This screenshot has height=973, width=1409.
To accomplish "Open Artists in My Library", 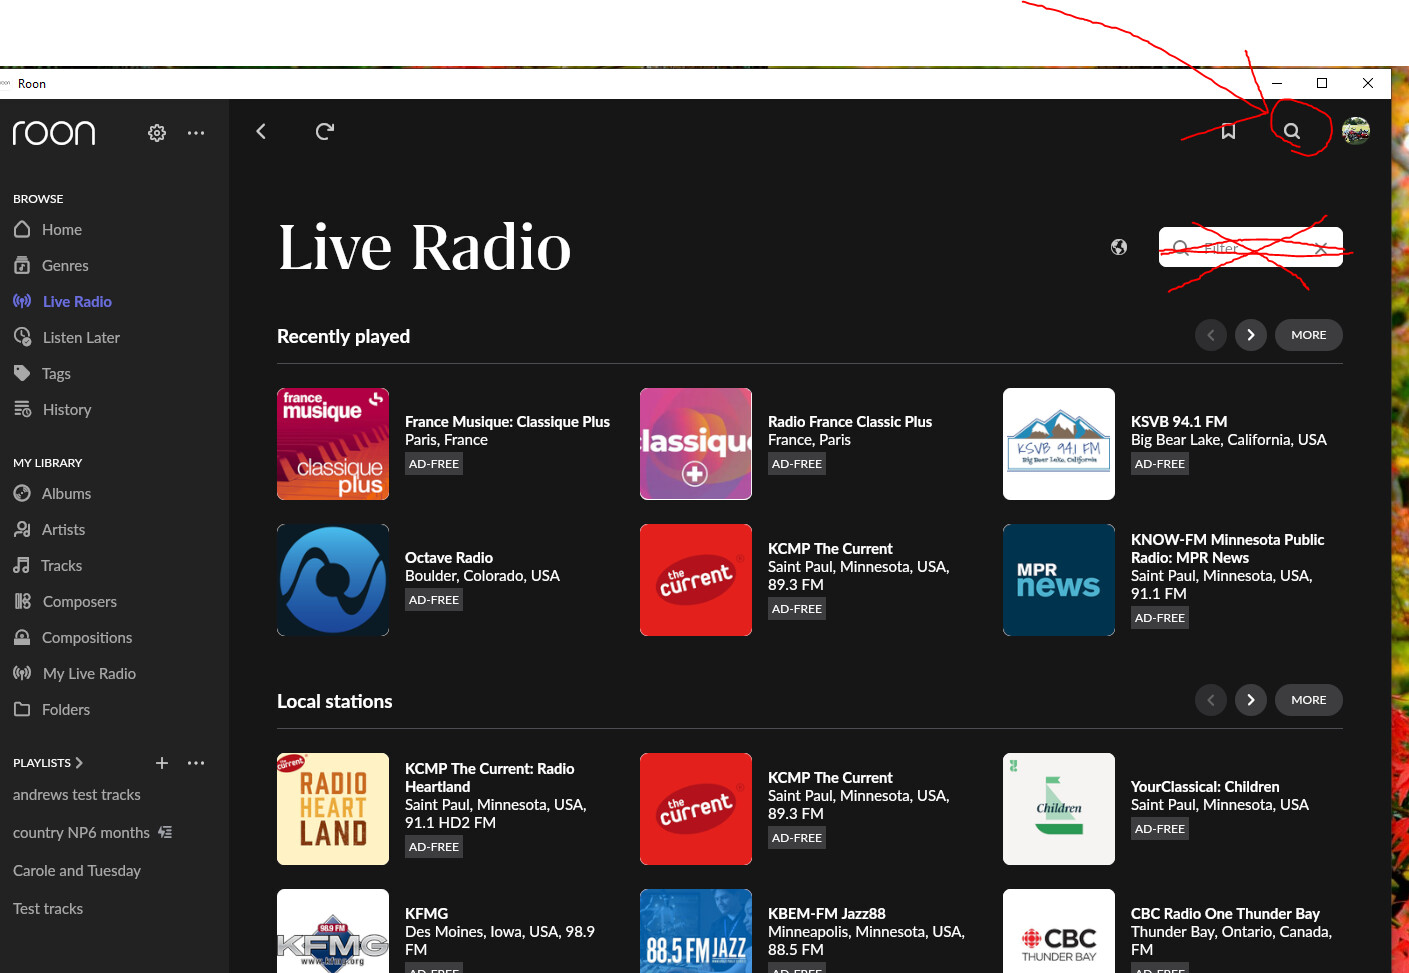I will 63,530.
